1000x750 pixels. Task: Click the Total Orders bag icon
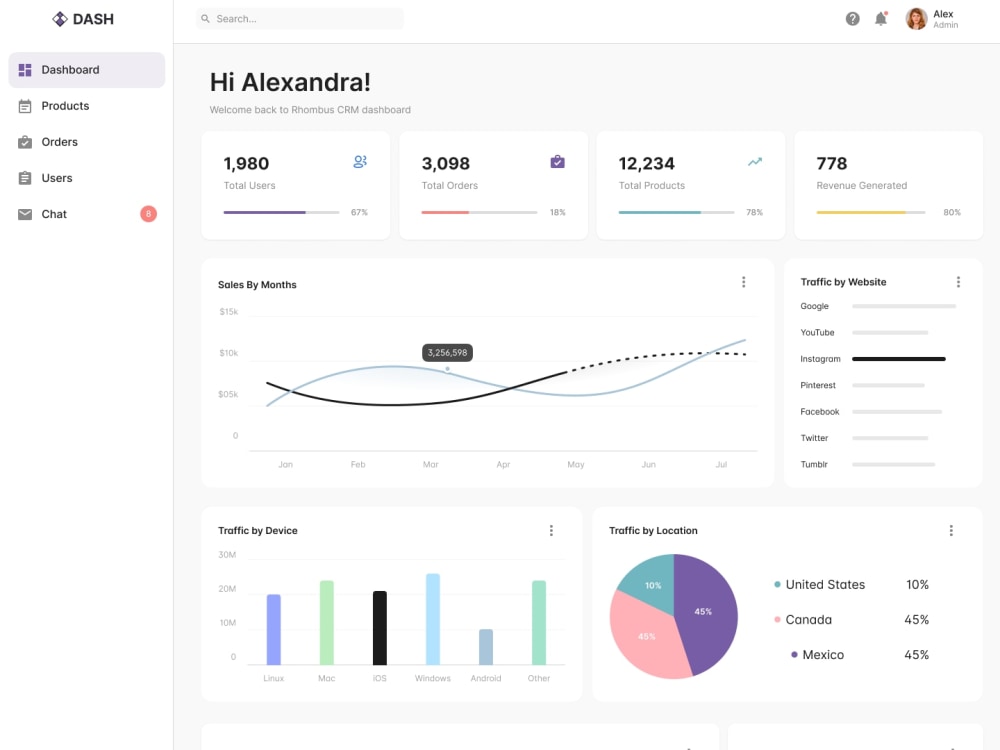tap(557, 162)
